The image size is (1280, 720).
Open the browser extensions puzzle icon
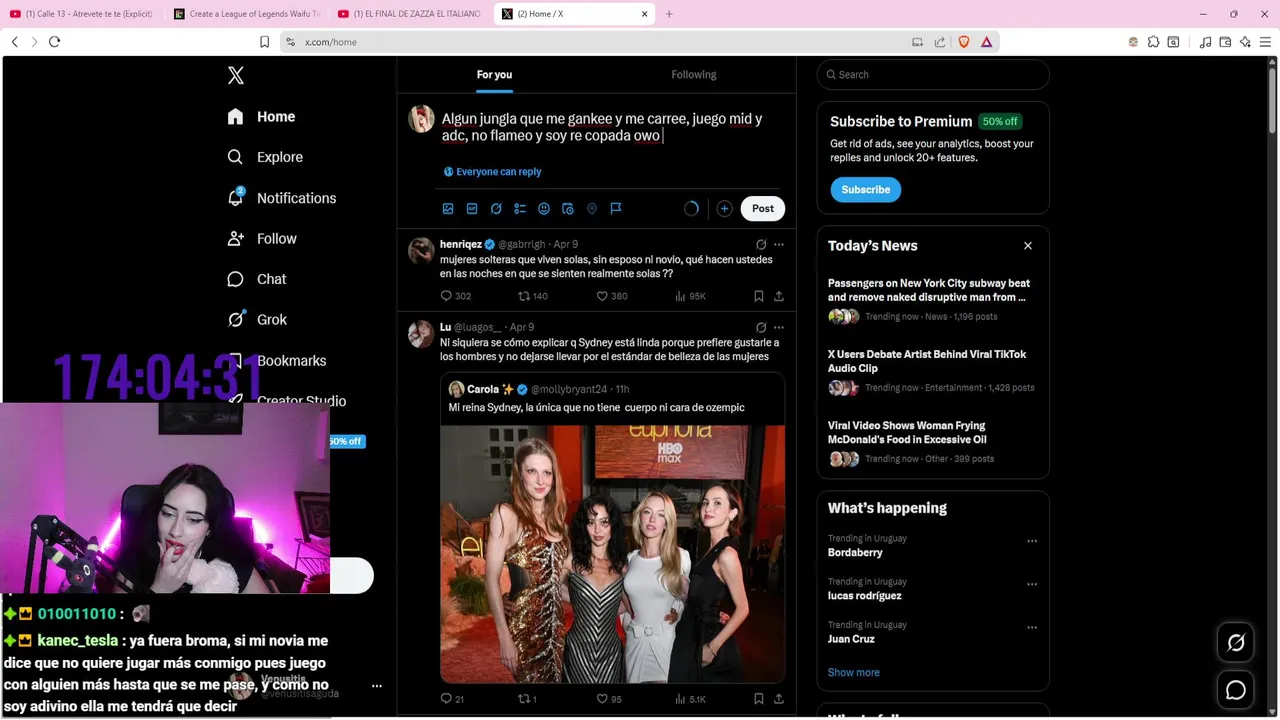pyautogui.click(x=1153, y=42)
